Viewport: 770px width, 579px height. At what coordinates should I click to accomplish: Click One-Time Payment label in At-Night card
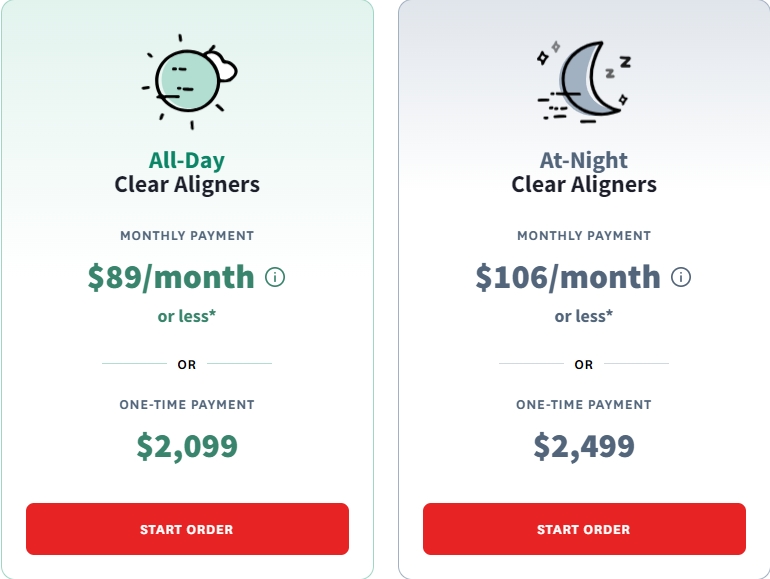584,405
